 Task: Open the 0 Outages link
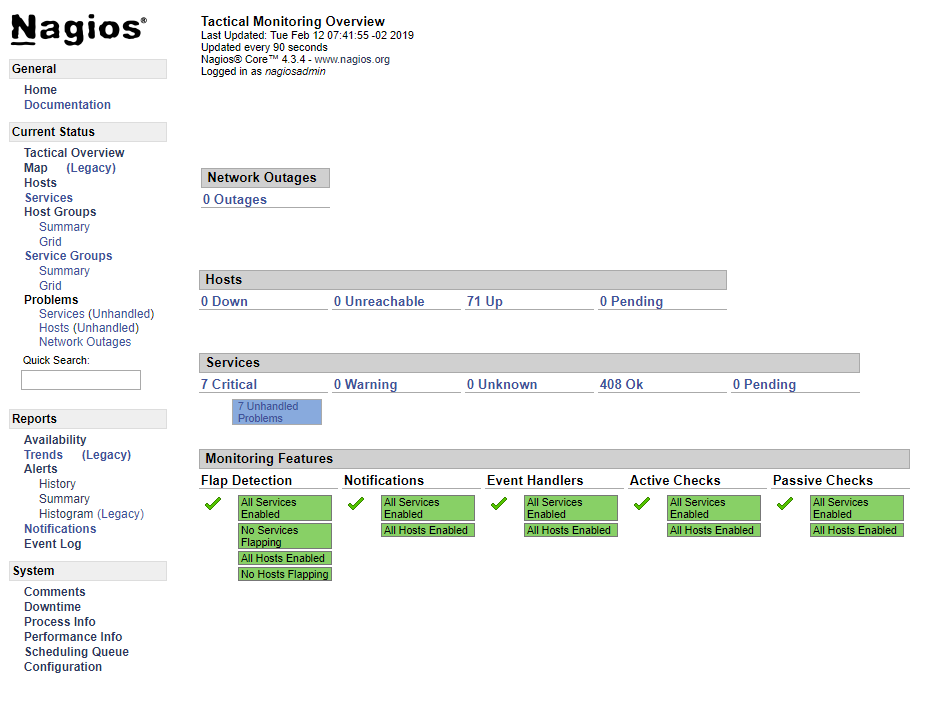pos(235,200)
